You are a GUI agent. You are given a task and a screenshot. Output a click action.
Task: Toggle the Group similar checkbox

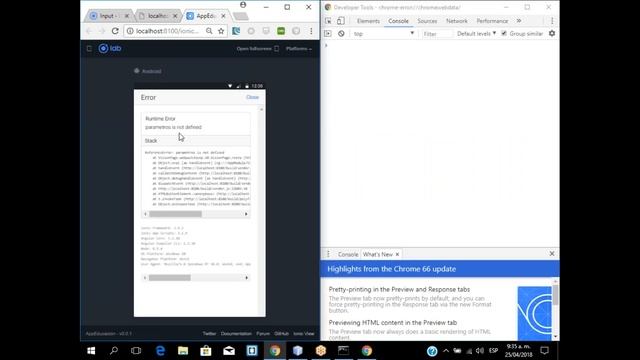click(504, 33)
